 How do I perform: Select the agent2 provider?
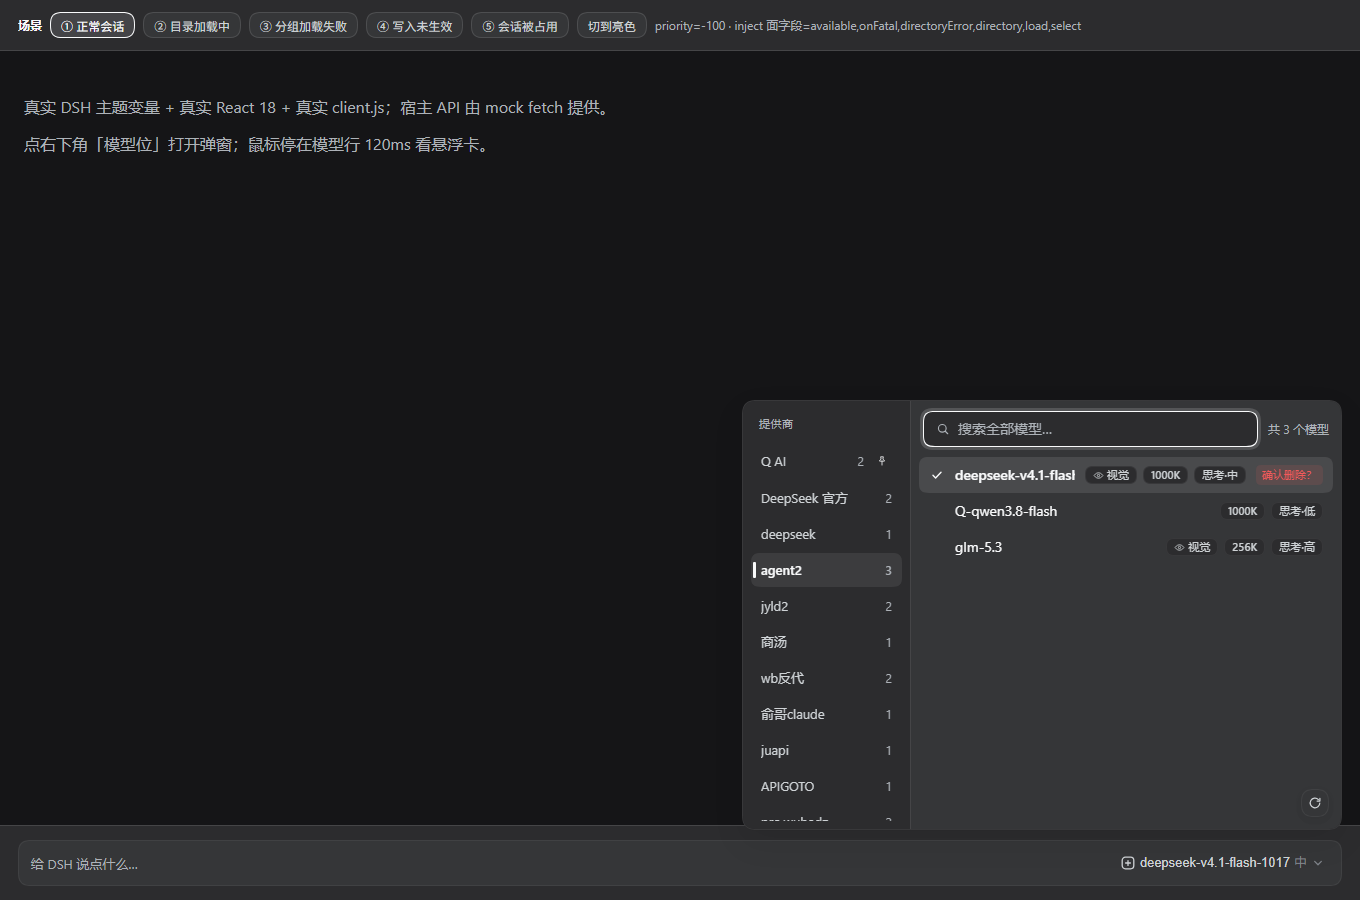click(826, 570)
